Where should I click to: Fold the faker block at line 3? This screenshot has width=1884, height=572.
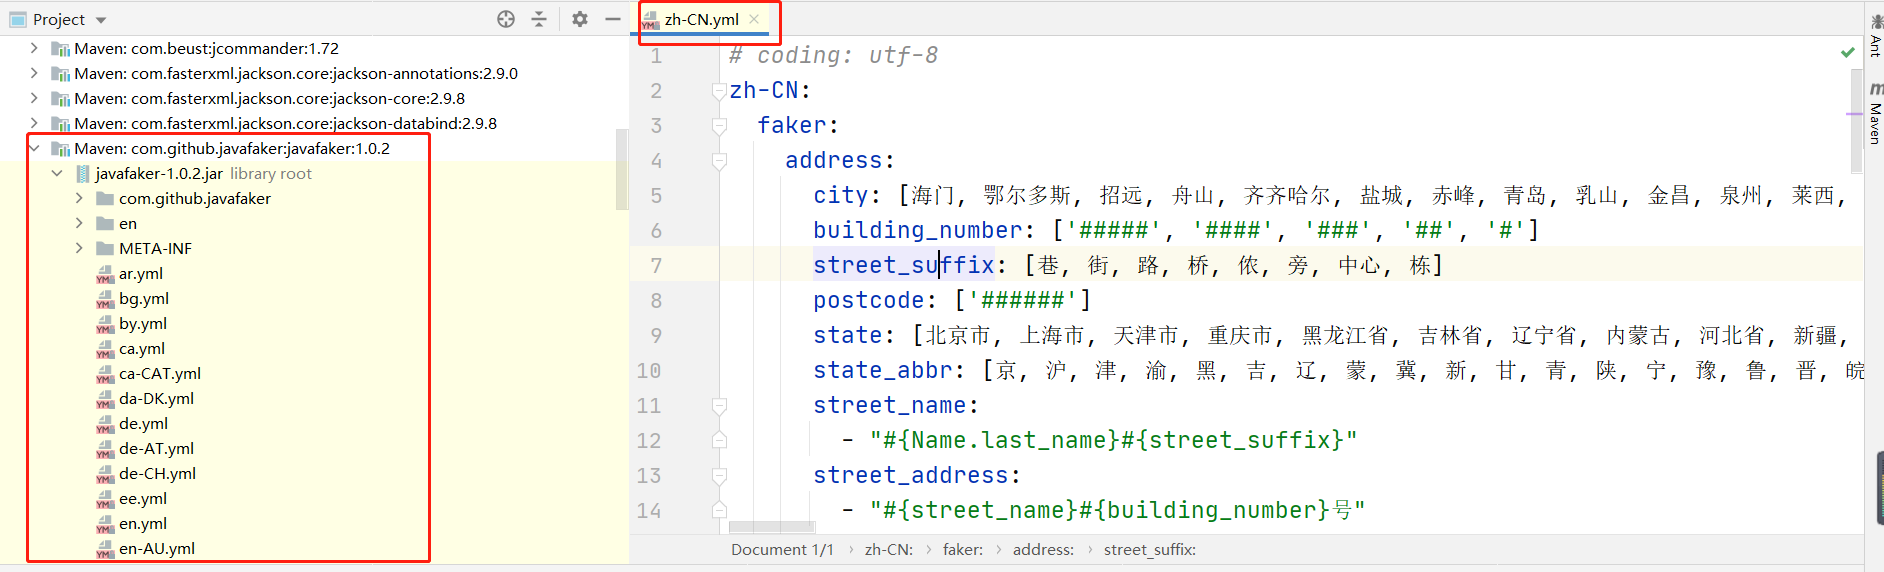719,126
